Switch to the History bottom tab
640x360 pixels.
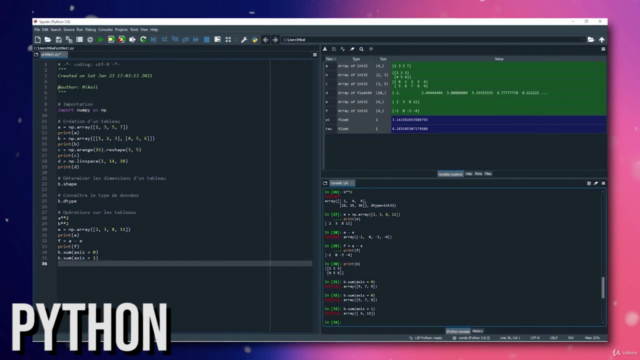tap(478, 331)
